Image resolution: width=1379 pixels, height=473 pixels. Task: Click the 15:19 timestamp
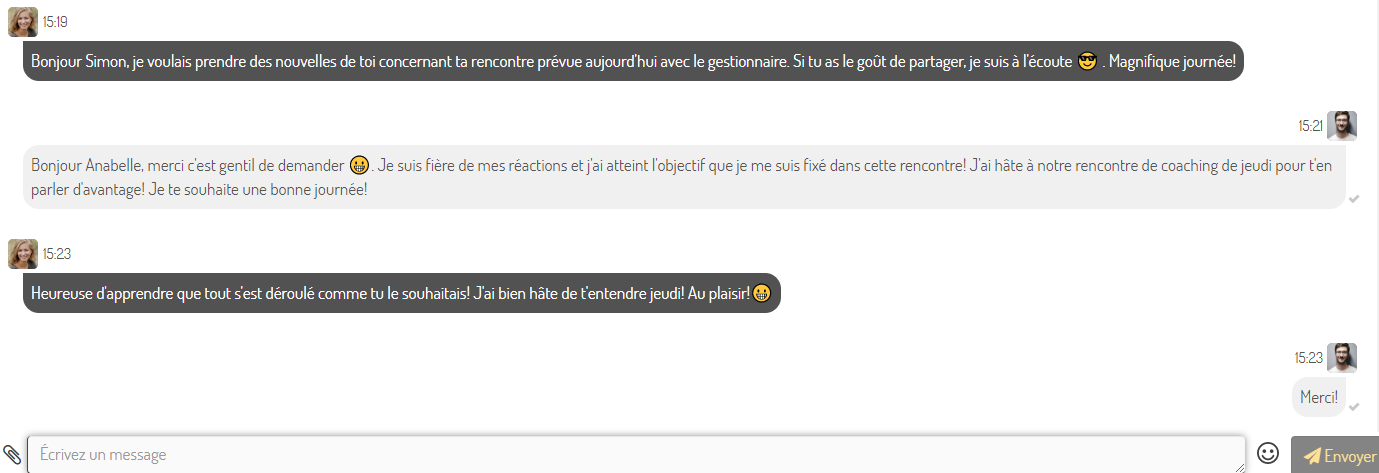tap(55, 22)
